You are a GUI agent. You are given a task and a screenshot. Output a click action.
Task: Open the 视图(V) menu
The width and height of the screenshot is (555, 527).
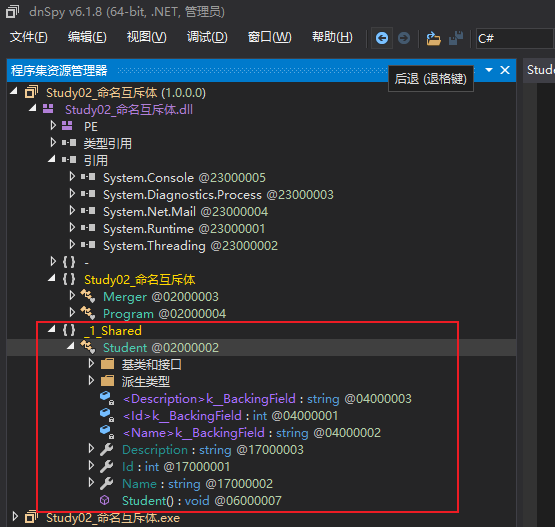pos(147,37)
